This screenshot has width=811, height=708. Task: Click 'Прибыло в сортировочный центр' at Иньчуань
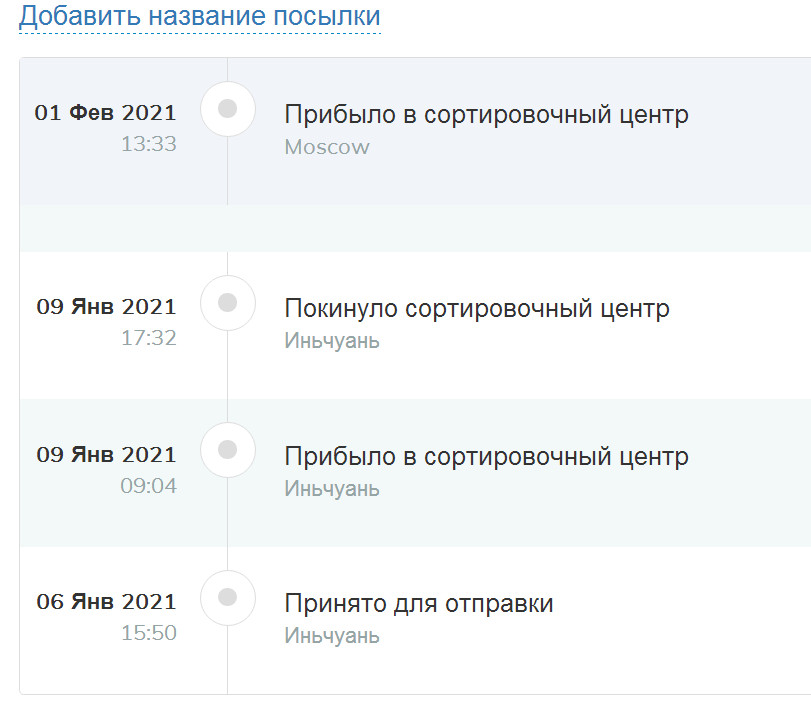click(x=486, y=456)
